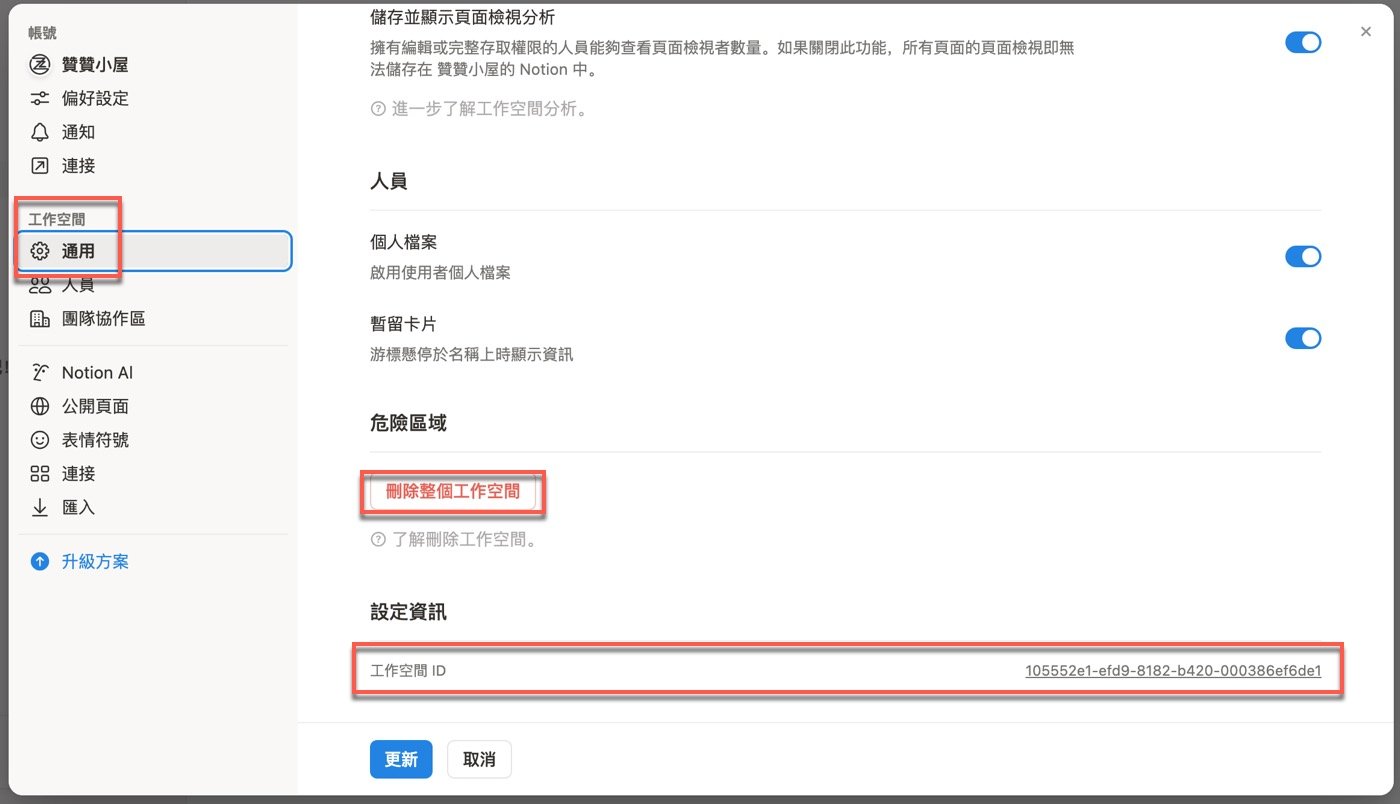Click the 團隊協作區 building icon

click(40, 319)
